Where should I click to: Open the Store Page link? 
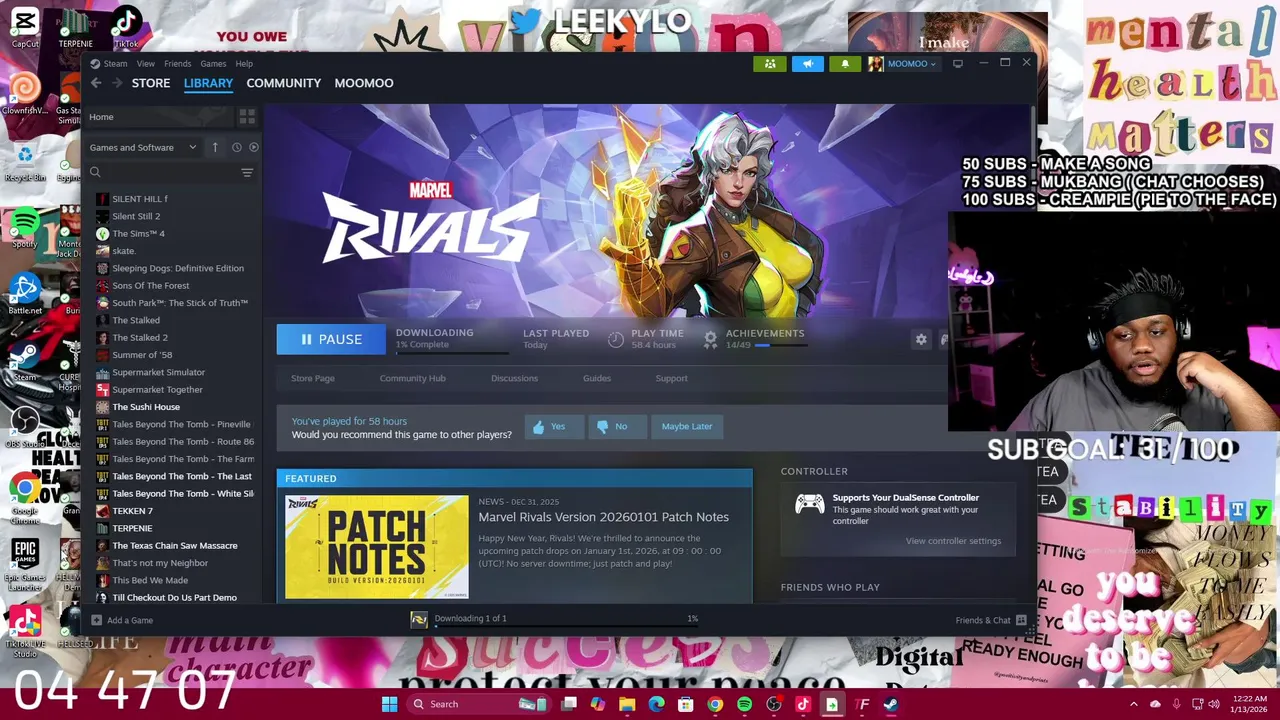tap(313, 378)
